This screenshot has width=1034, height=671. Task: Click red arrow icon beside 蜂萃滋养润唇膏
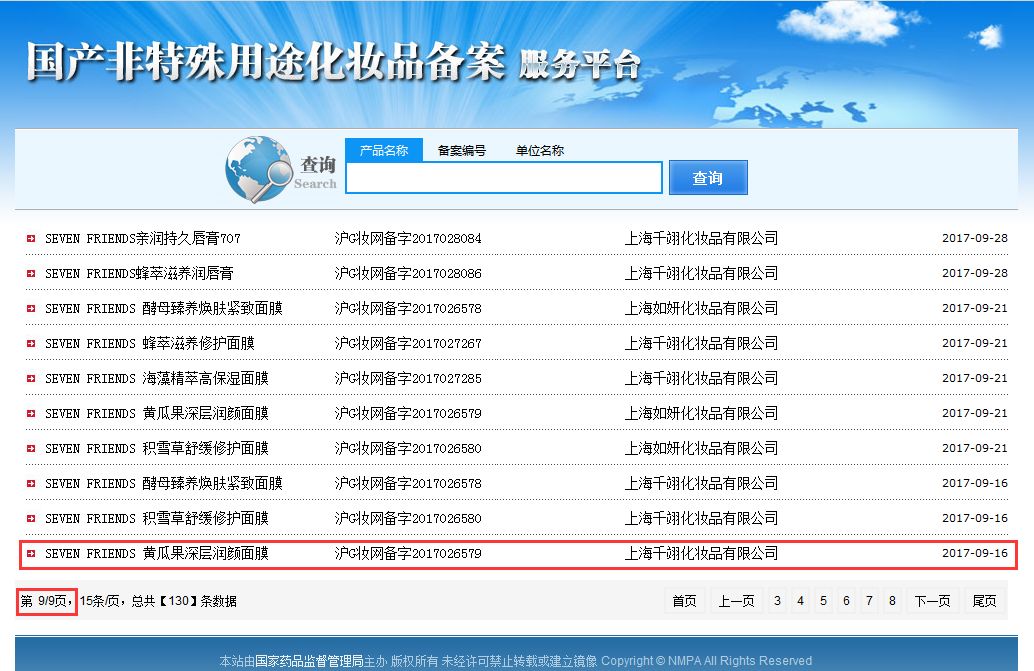tap(31, 274)
